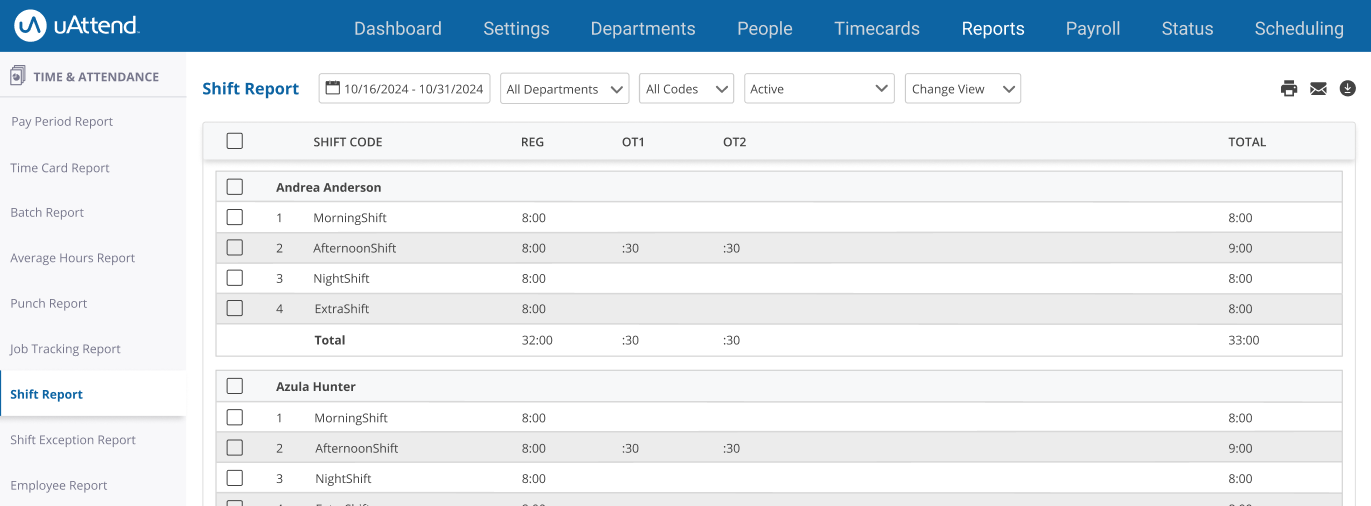Viewport: 1371px width, 506px height.
Task: Print the shift report
Action: coord(1289,88)
